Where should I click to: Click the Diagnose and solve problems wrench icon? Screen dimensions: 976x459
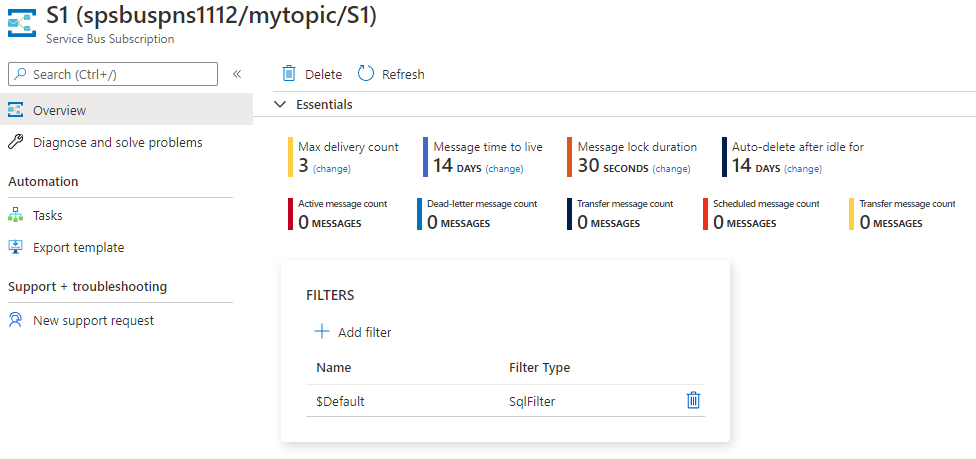click(x=15, y=143)
